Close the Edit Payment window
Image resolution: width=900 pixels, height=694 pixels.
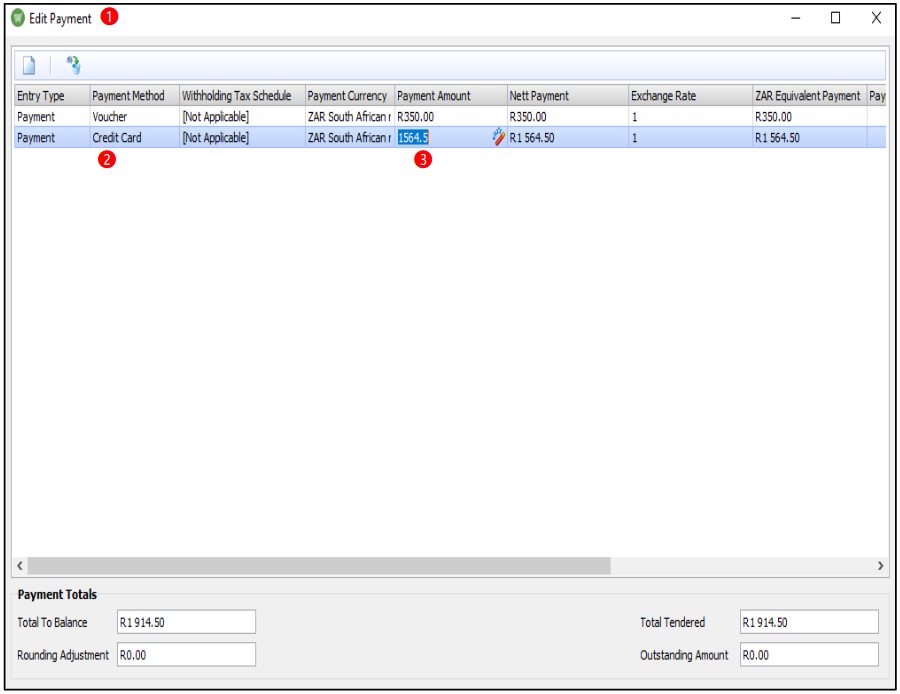click(876, 18)
